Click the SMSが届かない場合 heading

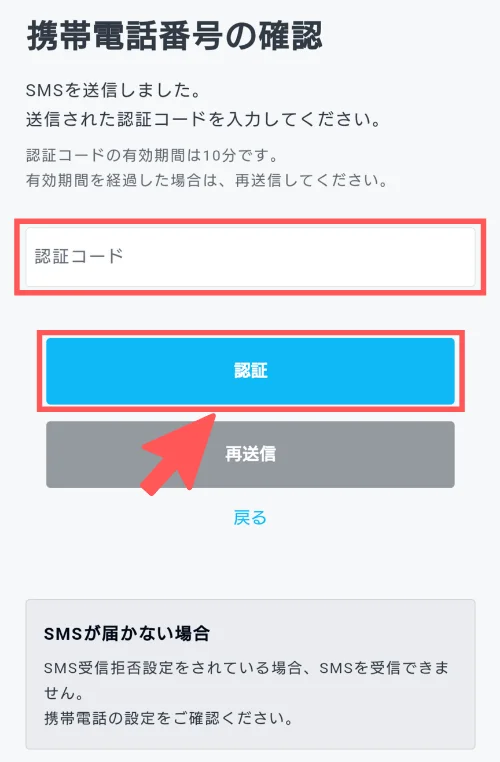pyautogui.click(x=127, y=633)
